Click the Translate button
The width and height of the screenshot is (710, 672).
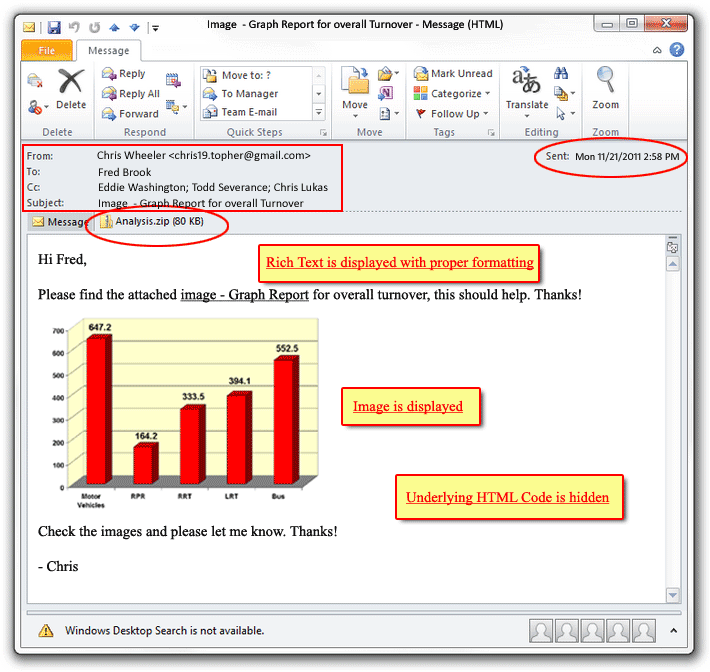click(527, 92)
